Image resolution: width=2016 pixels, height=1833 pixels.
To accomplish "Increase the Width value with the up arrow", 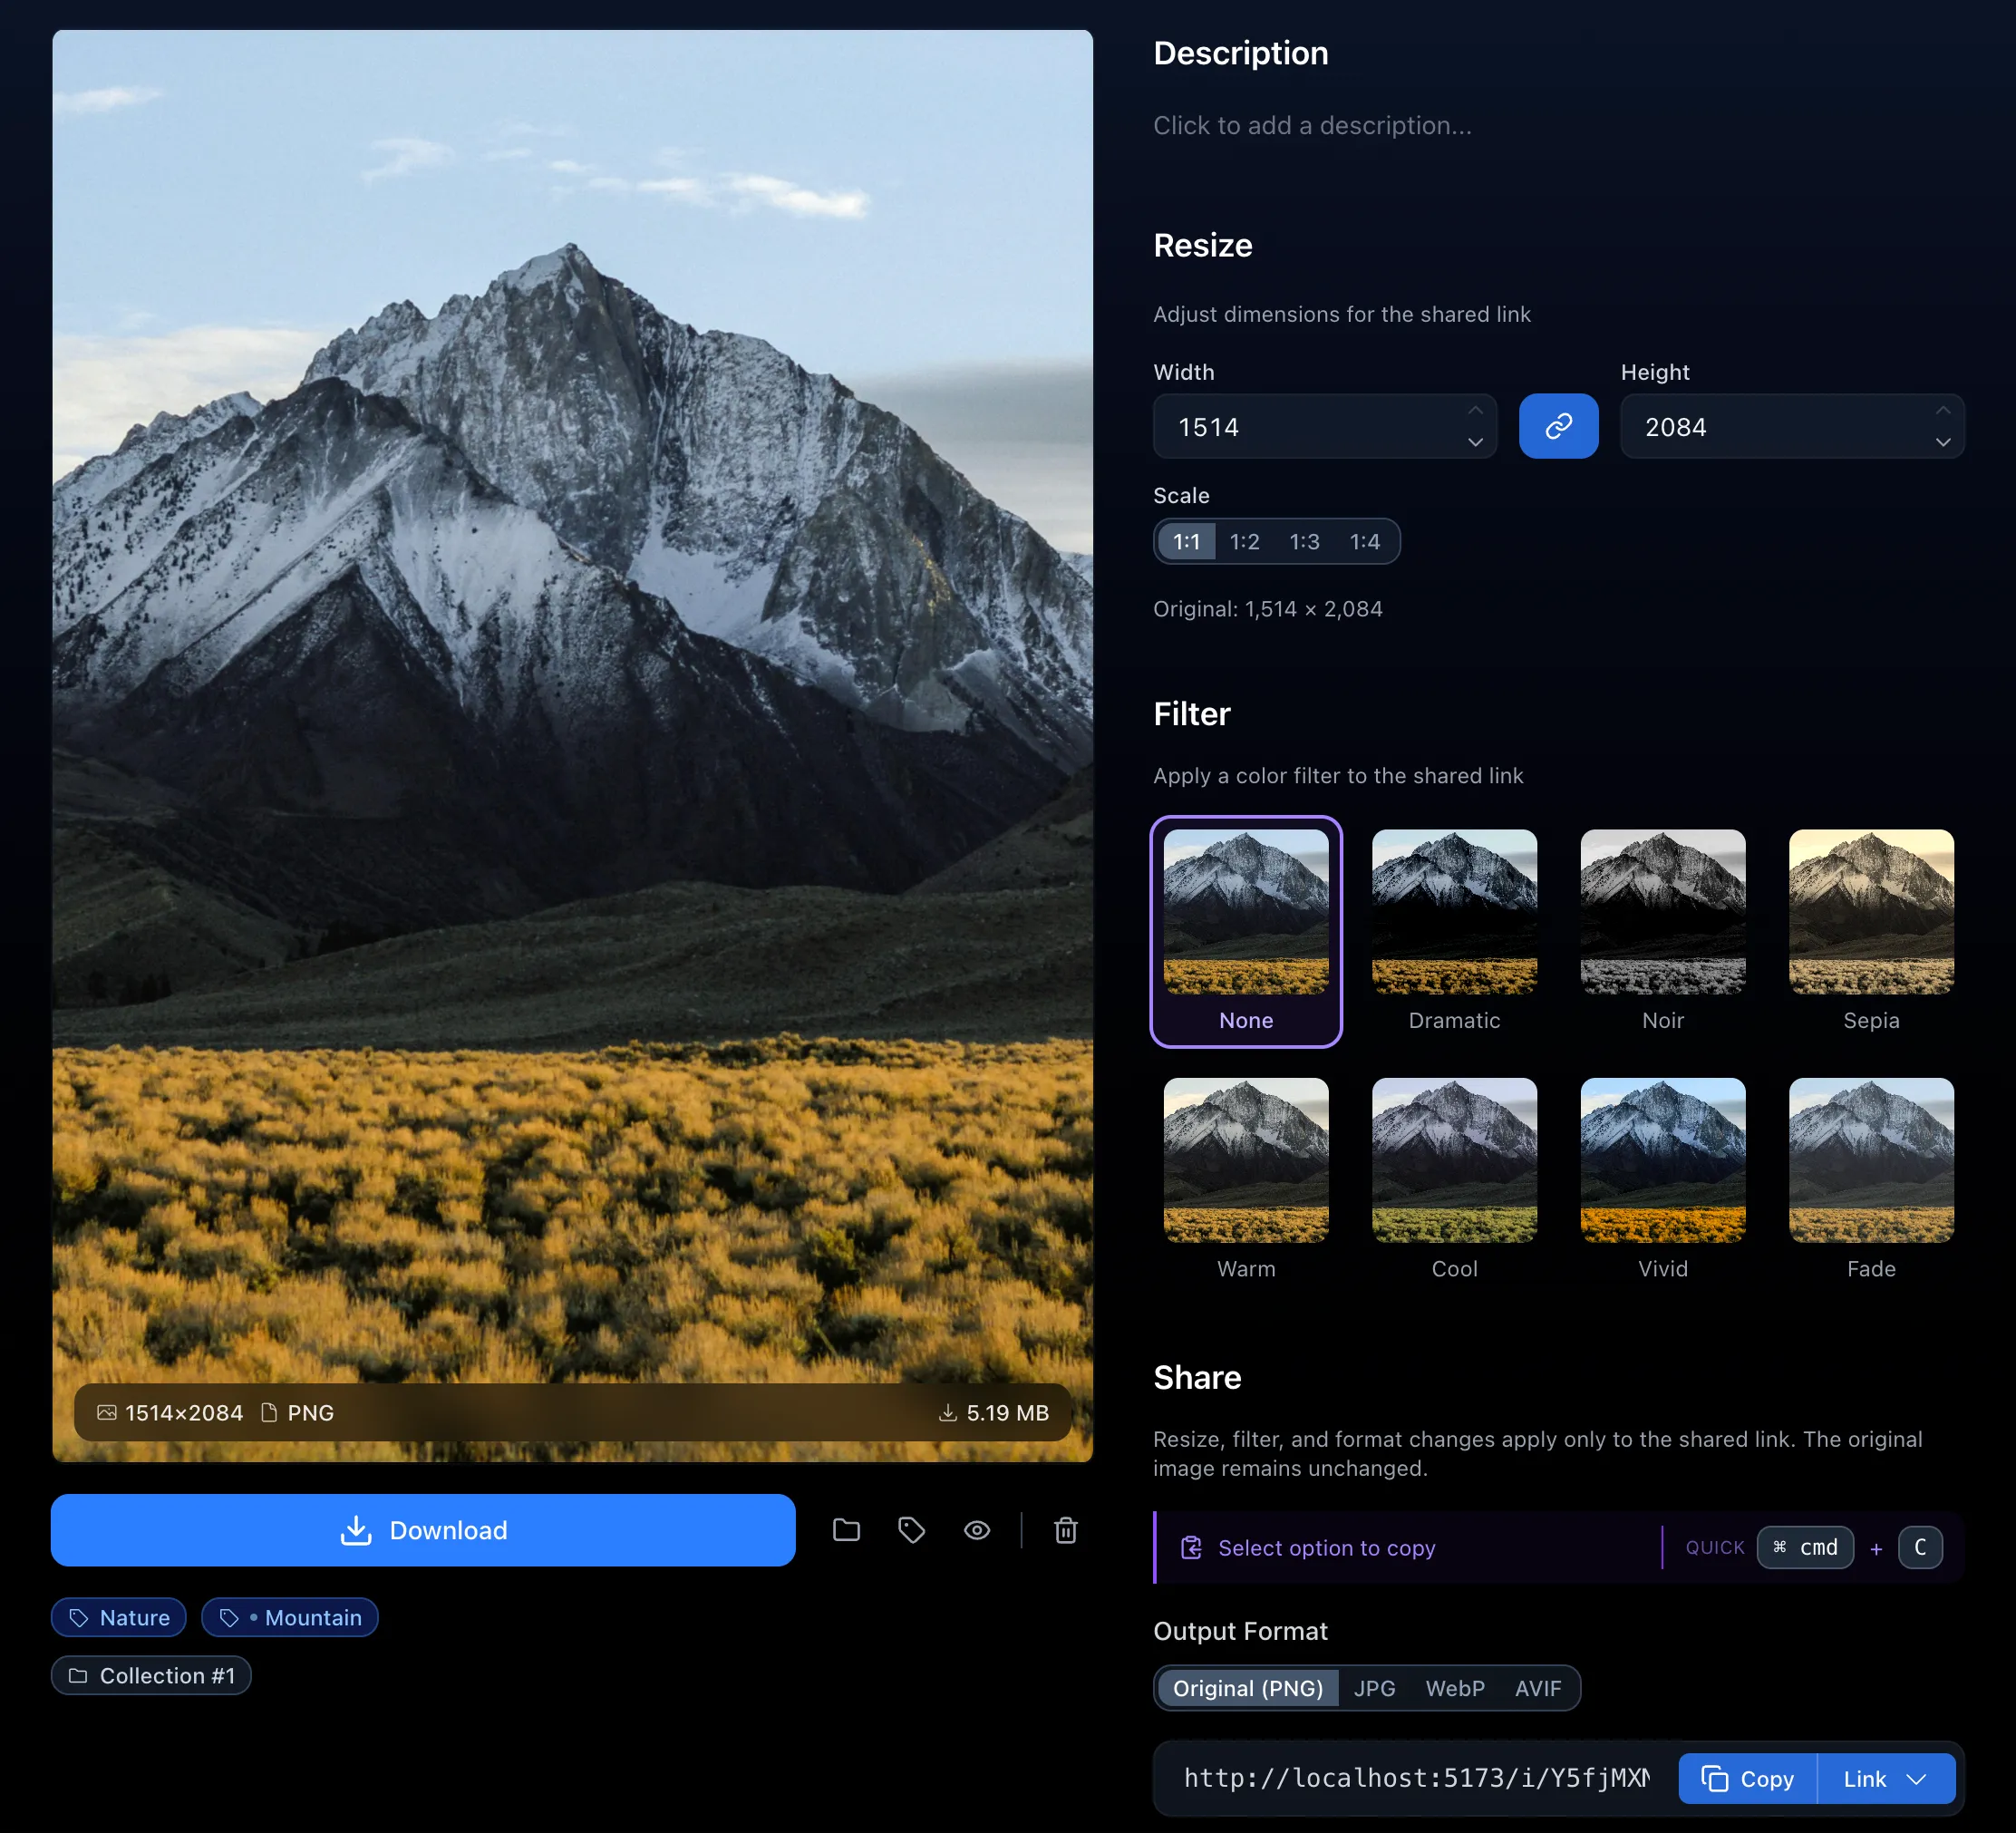I will (x=1475, y=411).
